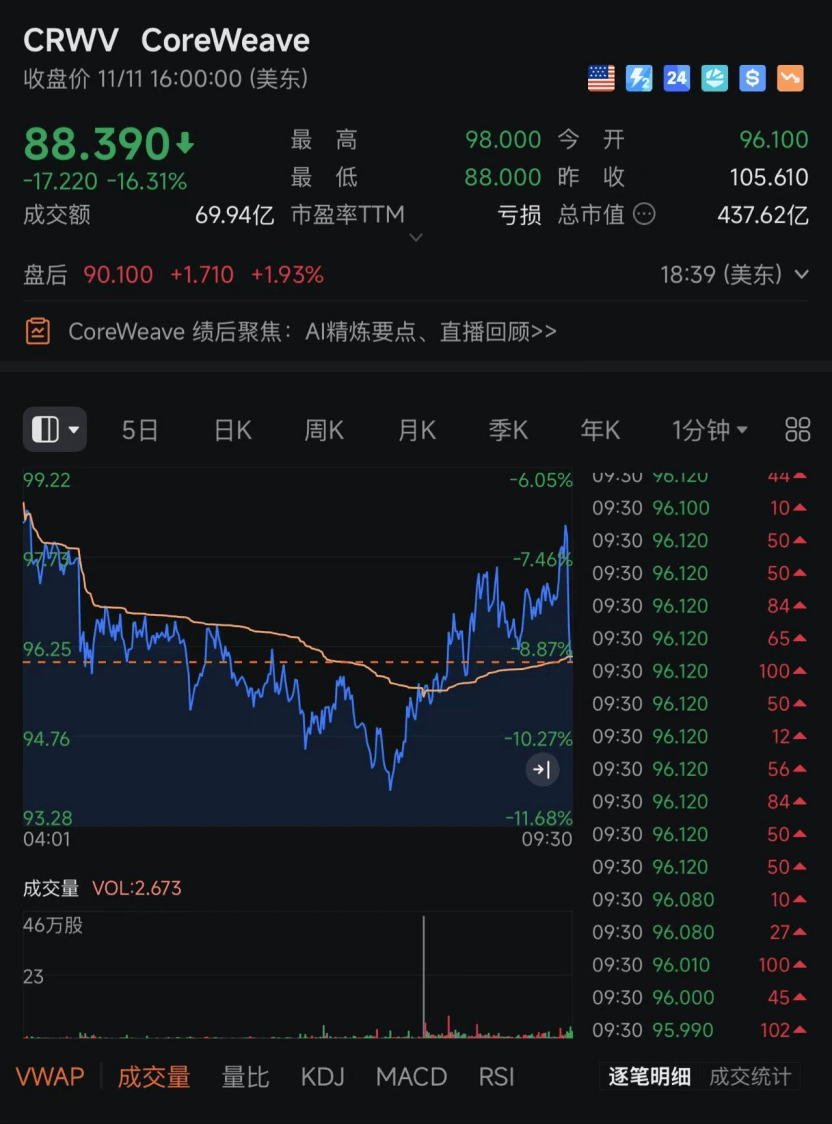
Task: Open the four-square chart grid icon
Action: 797,430
